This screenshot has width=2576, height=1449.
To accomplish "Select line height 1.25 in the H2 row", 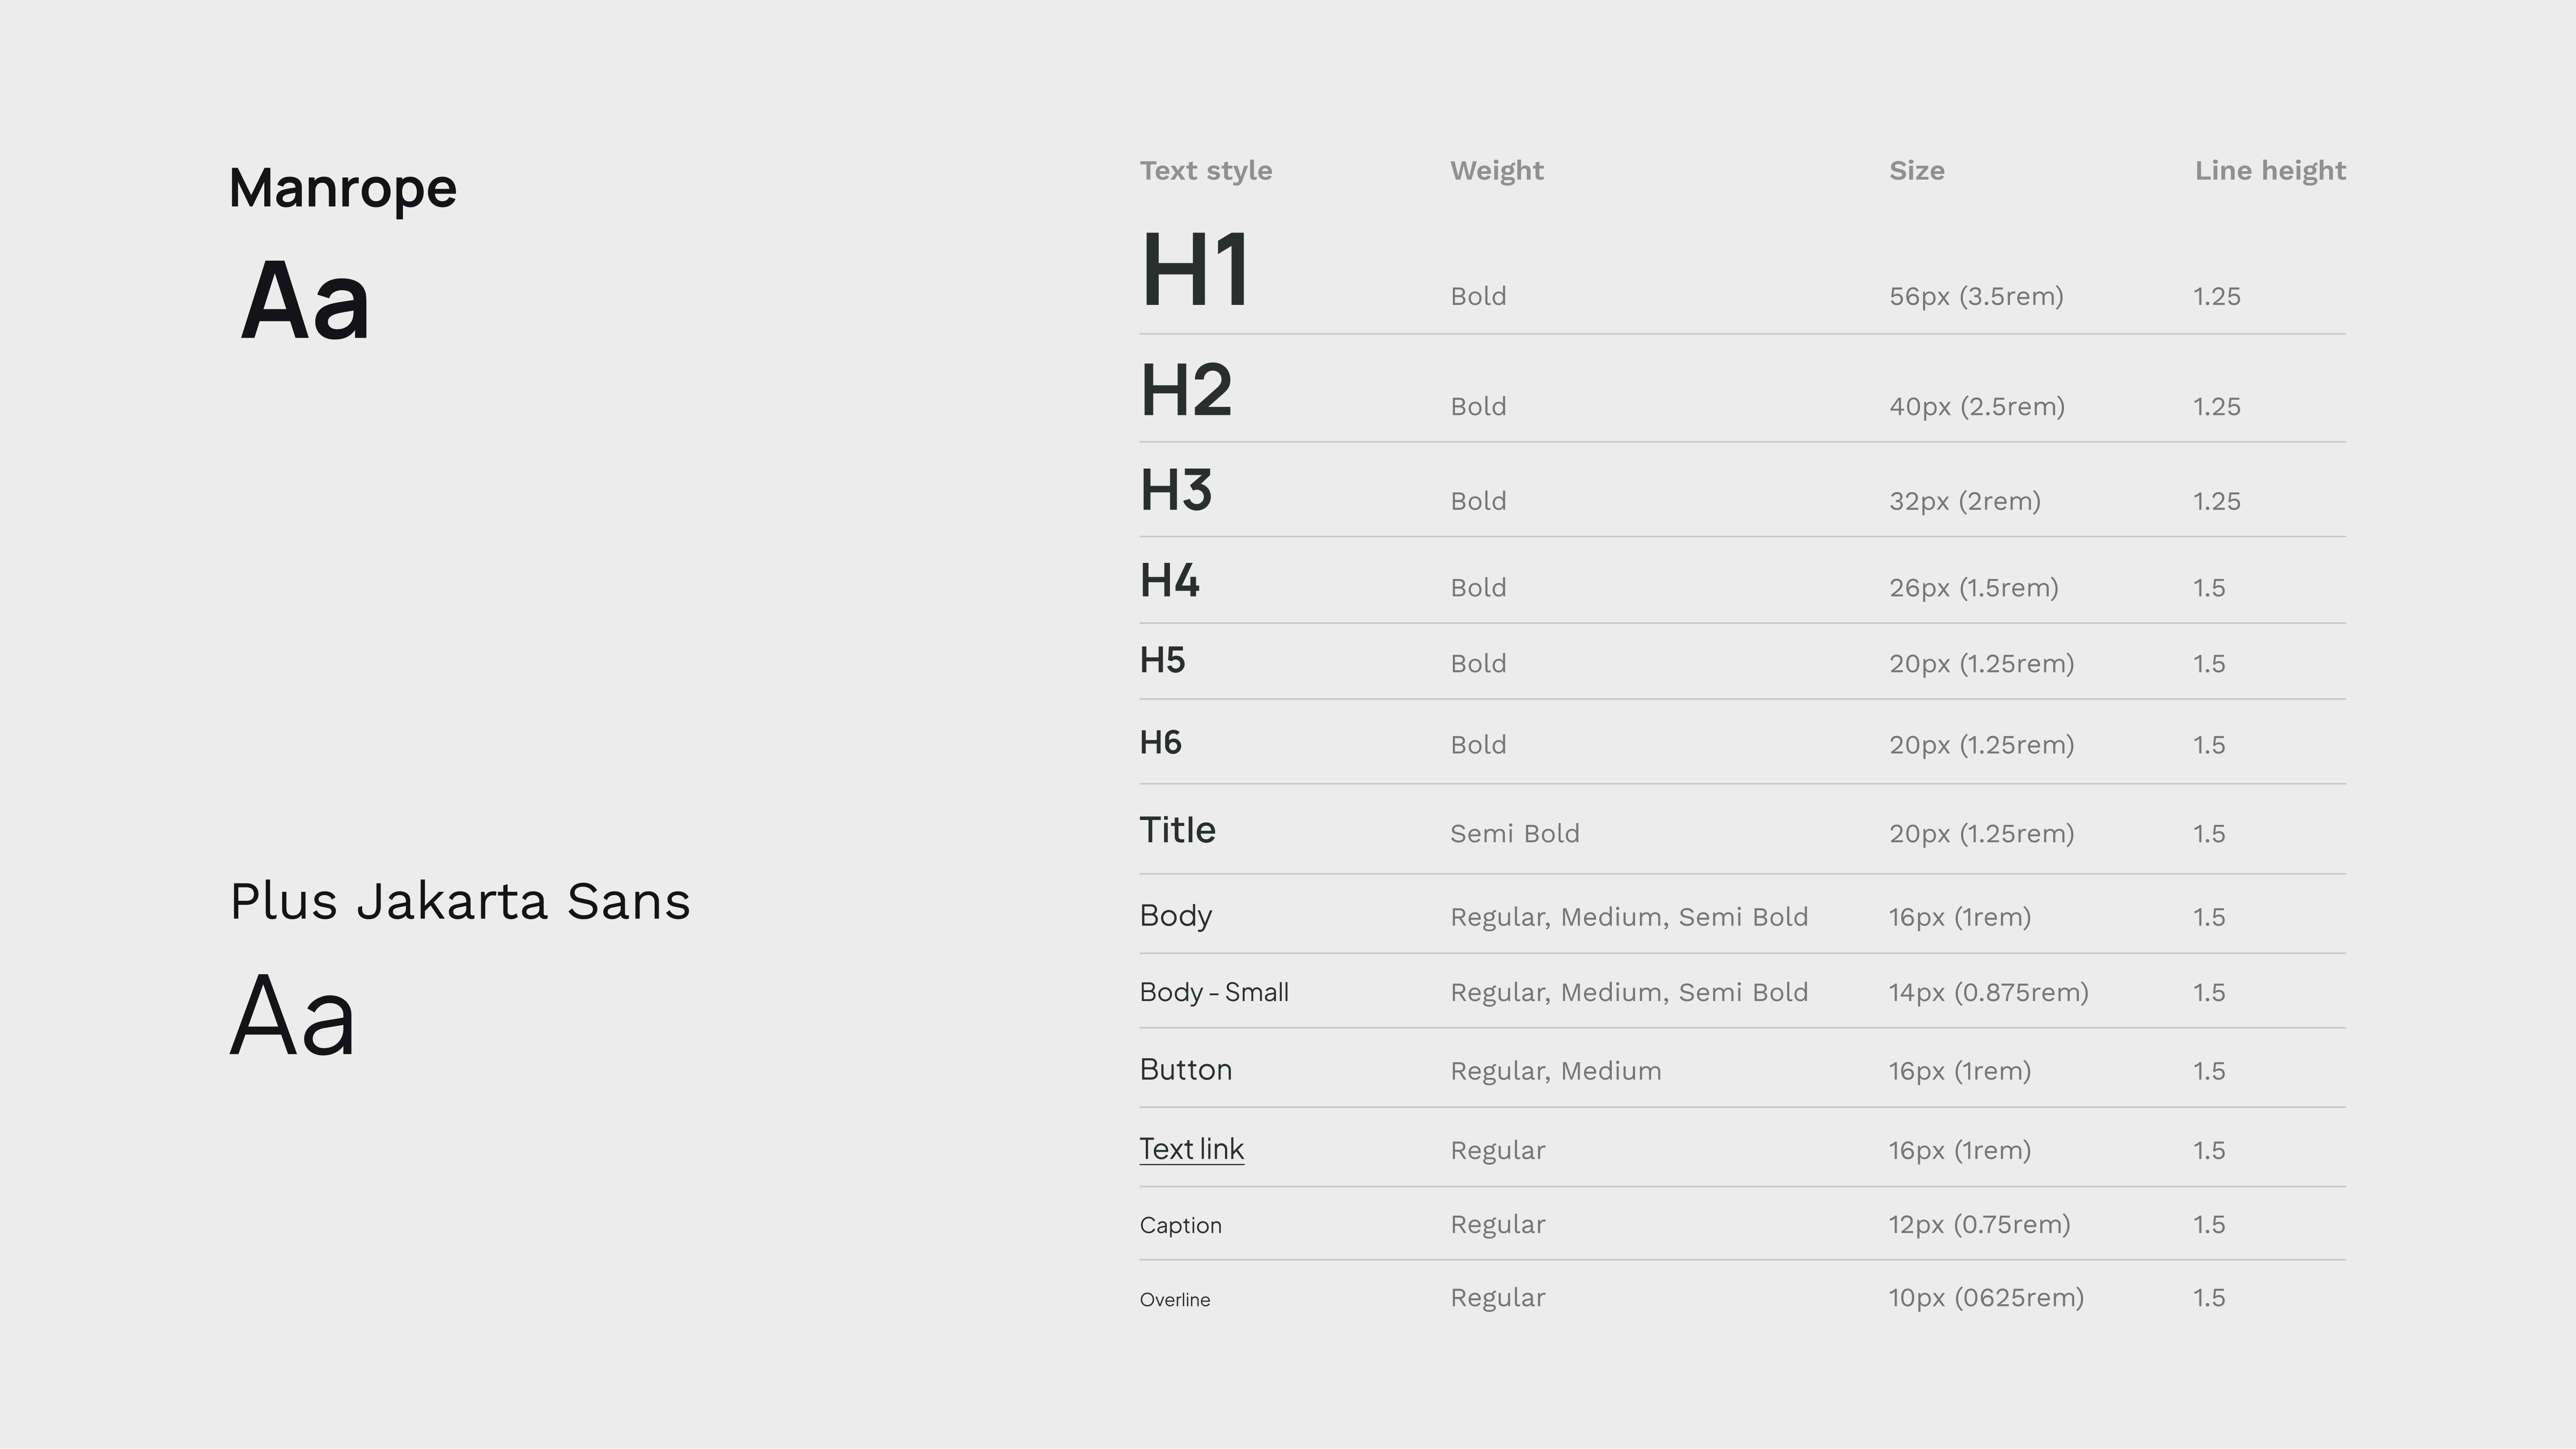I will pyautogui.click(x=2217, y=407).
